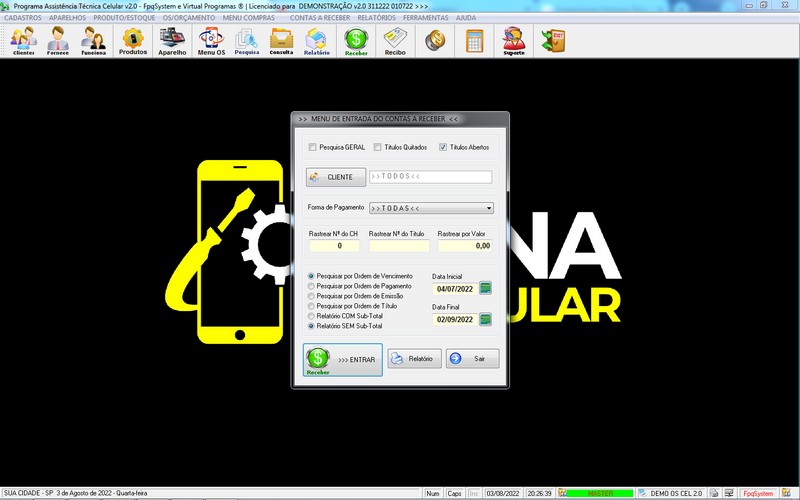The height and width of the screenshot is (500, 800).
Task: Click the icon at status bar's right end
Action: click(786, 493)
